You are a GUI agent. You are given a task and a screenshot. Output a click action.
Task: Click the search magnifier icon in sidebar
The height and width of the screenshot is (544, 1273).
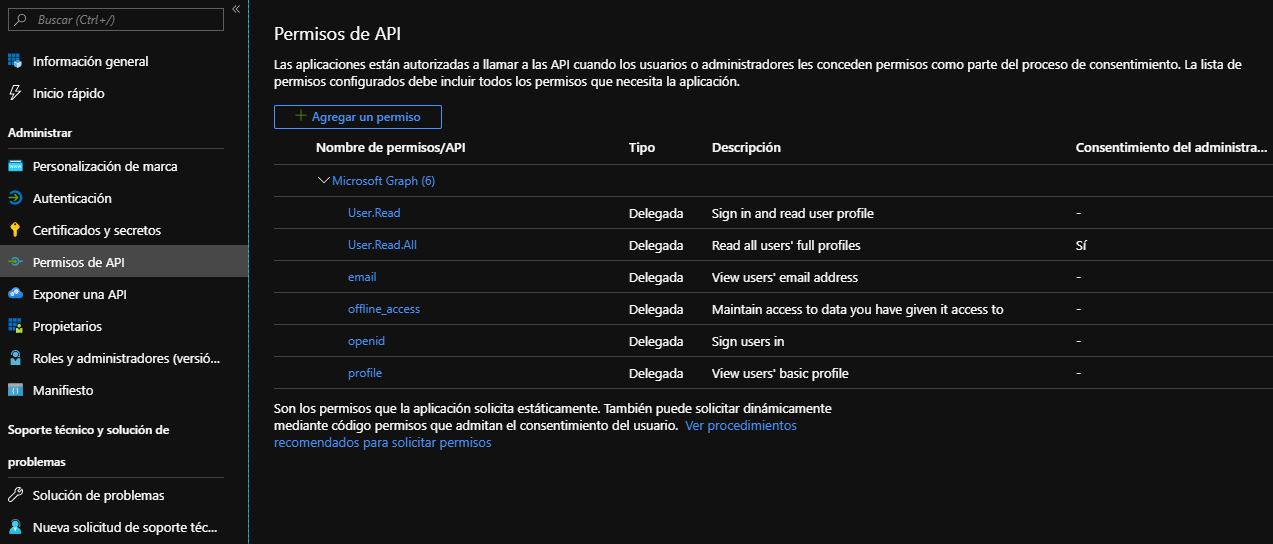click(x=20, y=19)
